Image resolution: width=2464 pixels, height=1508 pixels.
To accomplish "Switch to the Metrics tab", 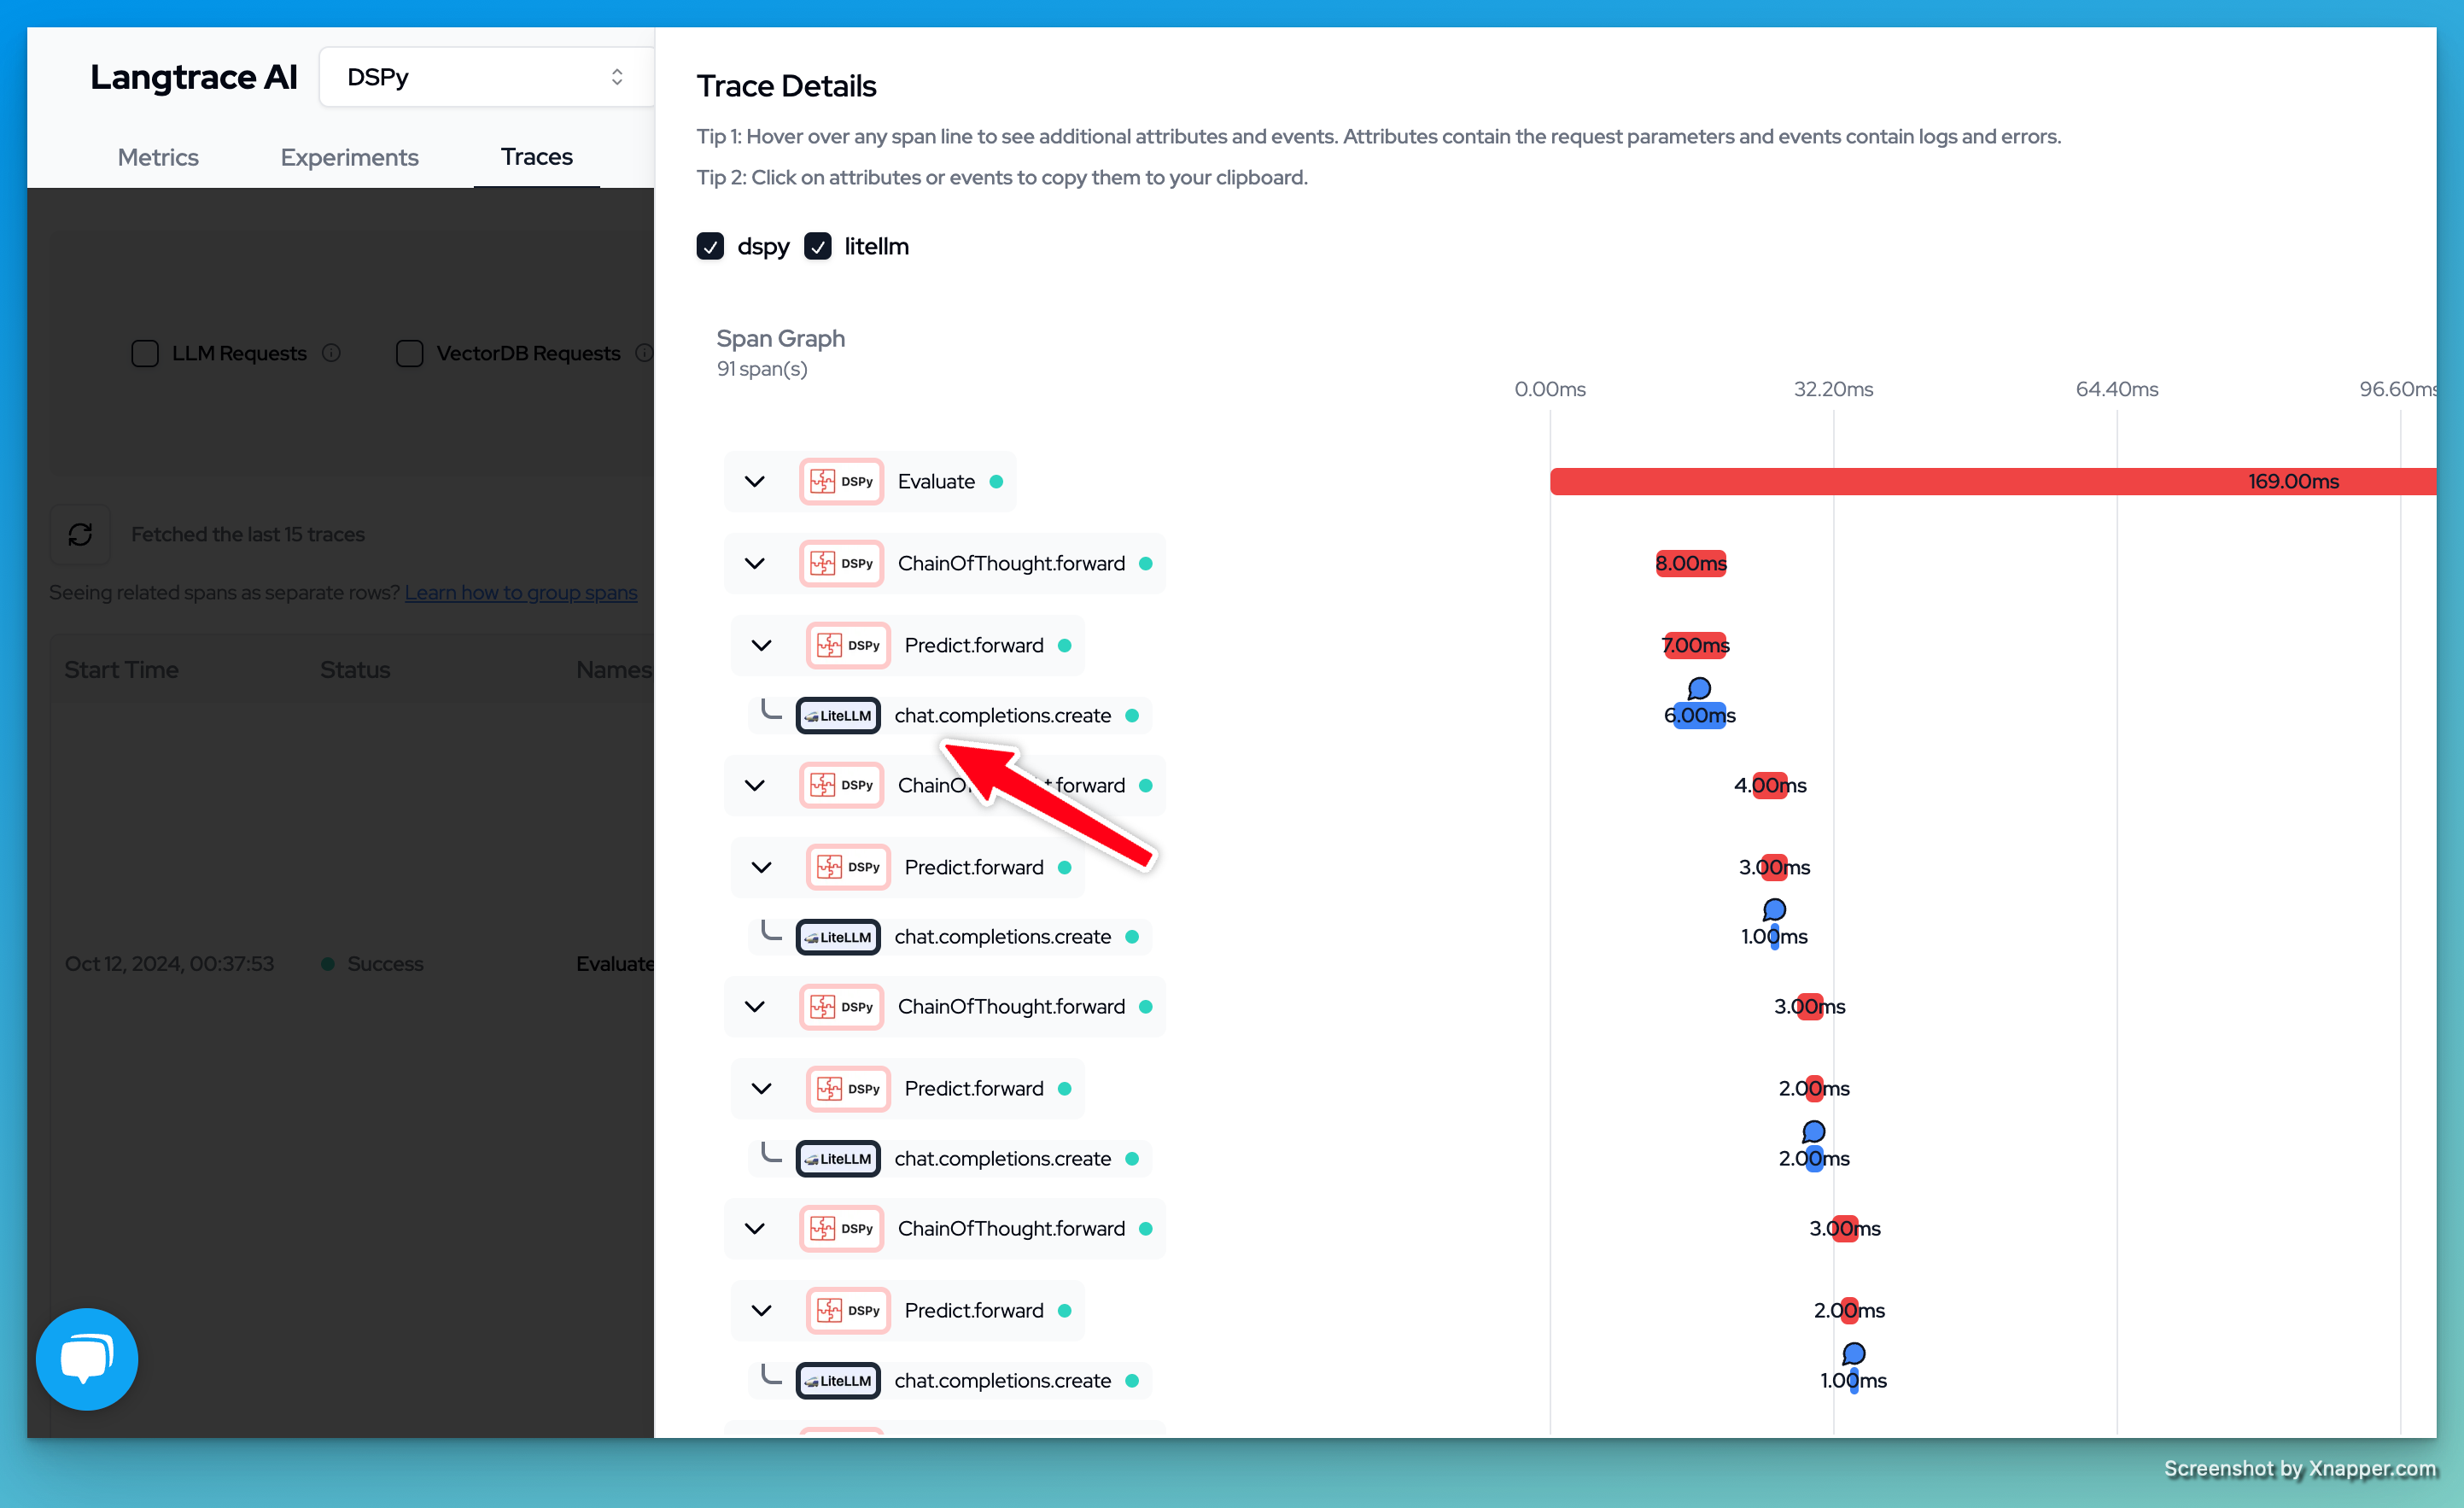I will [158, 157].
